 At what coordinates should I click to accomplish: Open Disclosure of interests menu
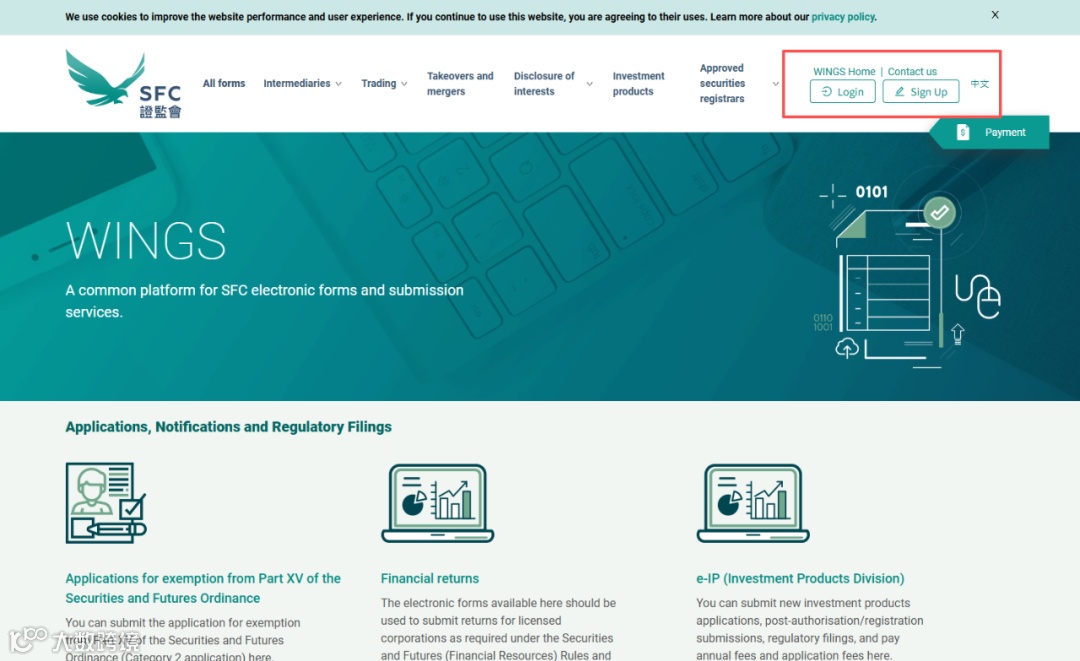click(544, 83)
